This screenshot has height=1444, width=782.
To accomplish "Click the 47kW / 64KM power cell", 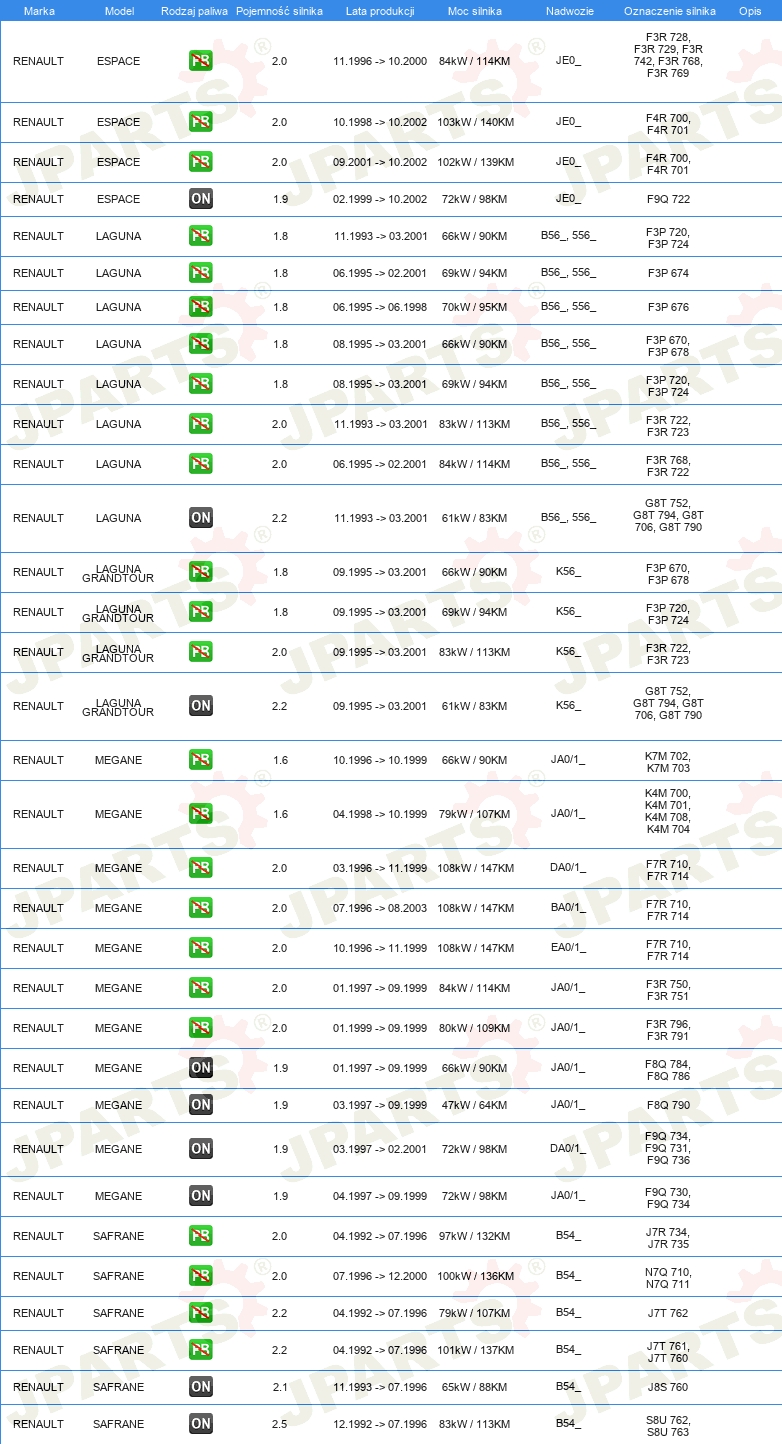I will [x=474, y=1105].
